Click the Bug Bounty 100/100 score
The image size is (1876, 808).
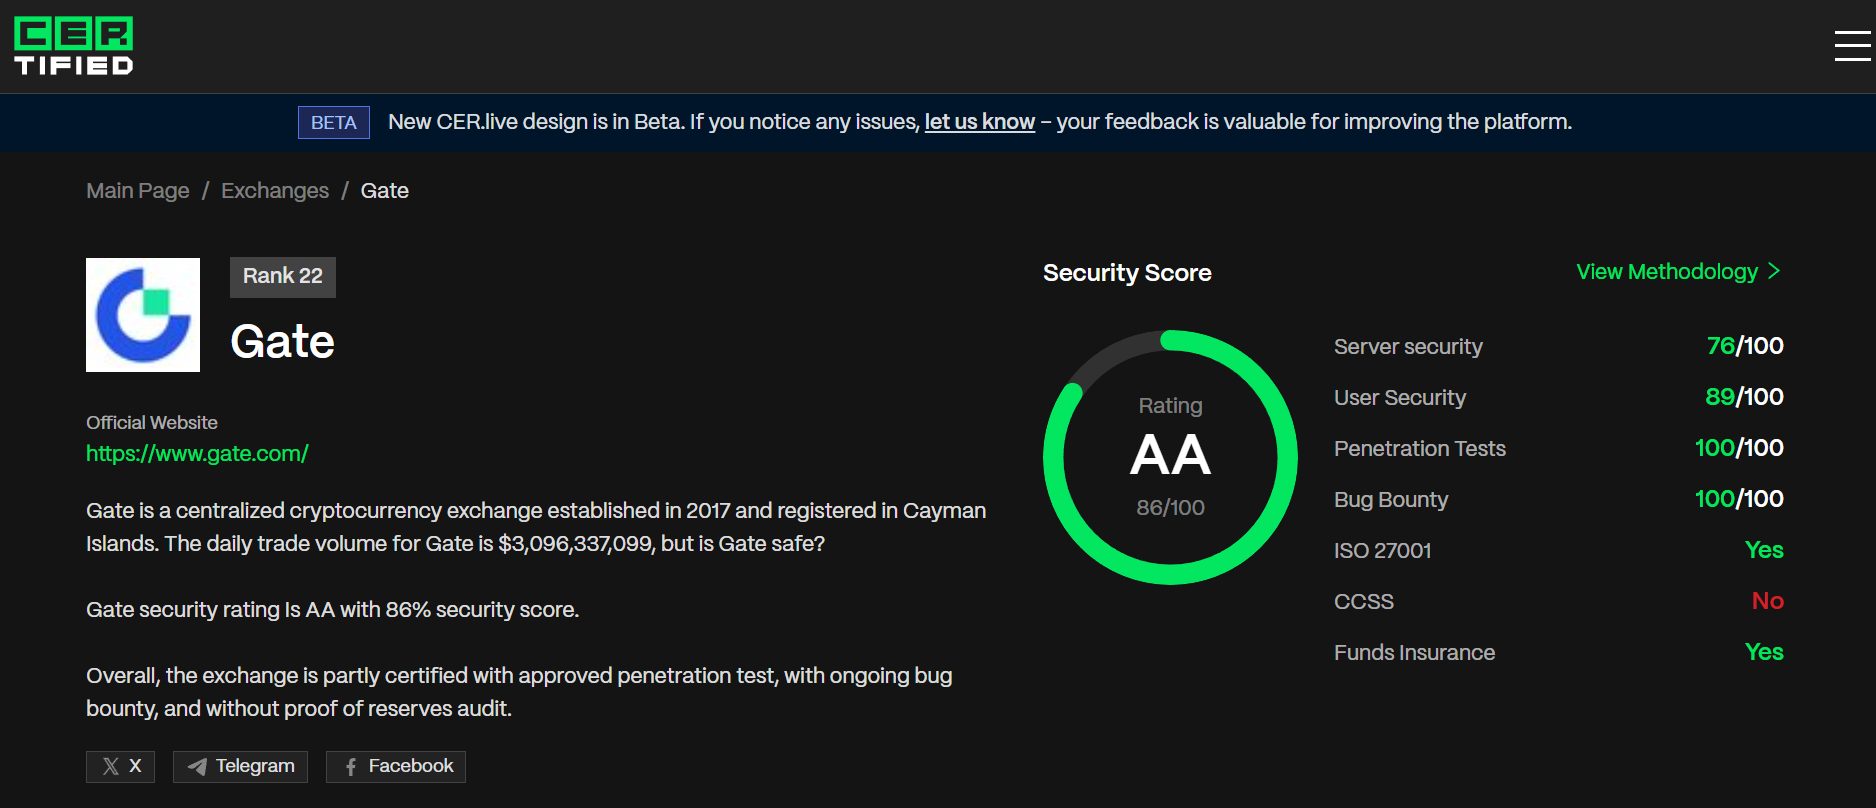pyautogui.click(x=1739, y=499)
